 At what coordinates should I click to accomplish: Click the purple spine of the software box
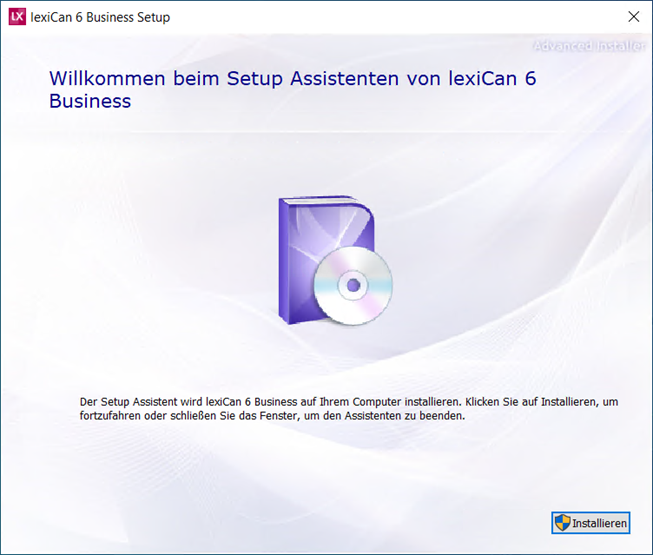click(284, 262)
